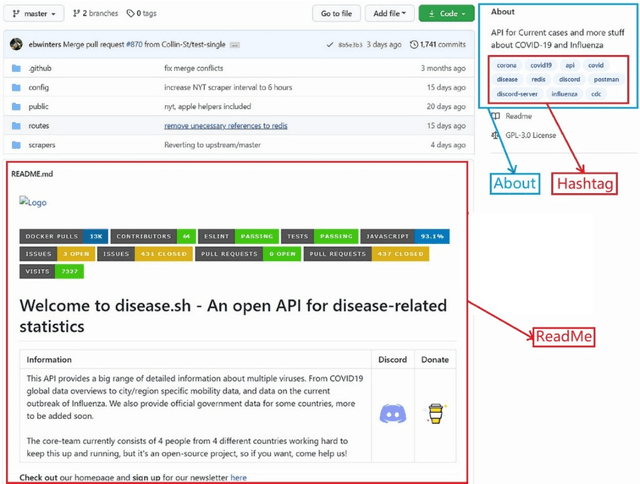The height and width of the screenshot is (484, 640).
Task: Click the Pull Requests 437 closed badge
Action: click(x=367, y=254)
